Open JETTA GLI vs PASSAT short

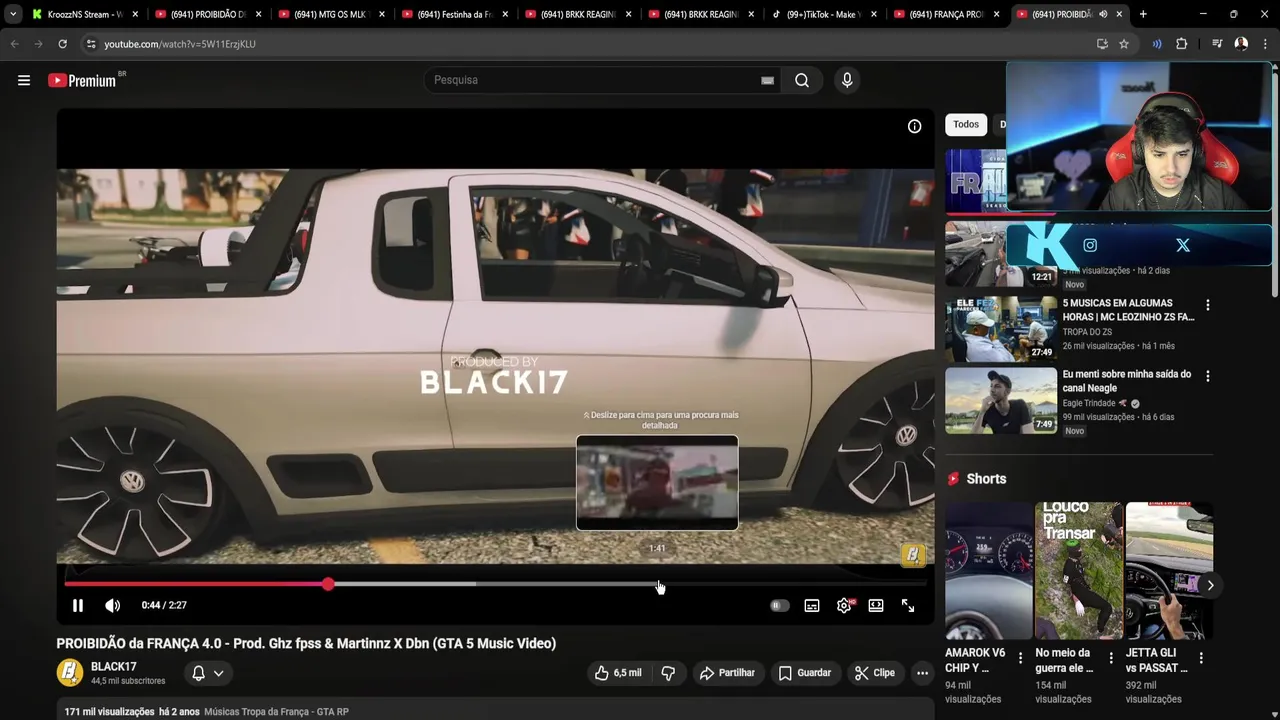[1169, 571]
